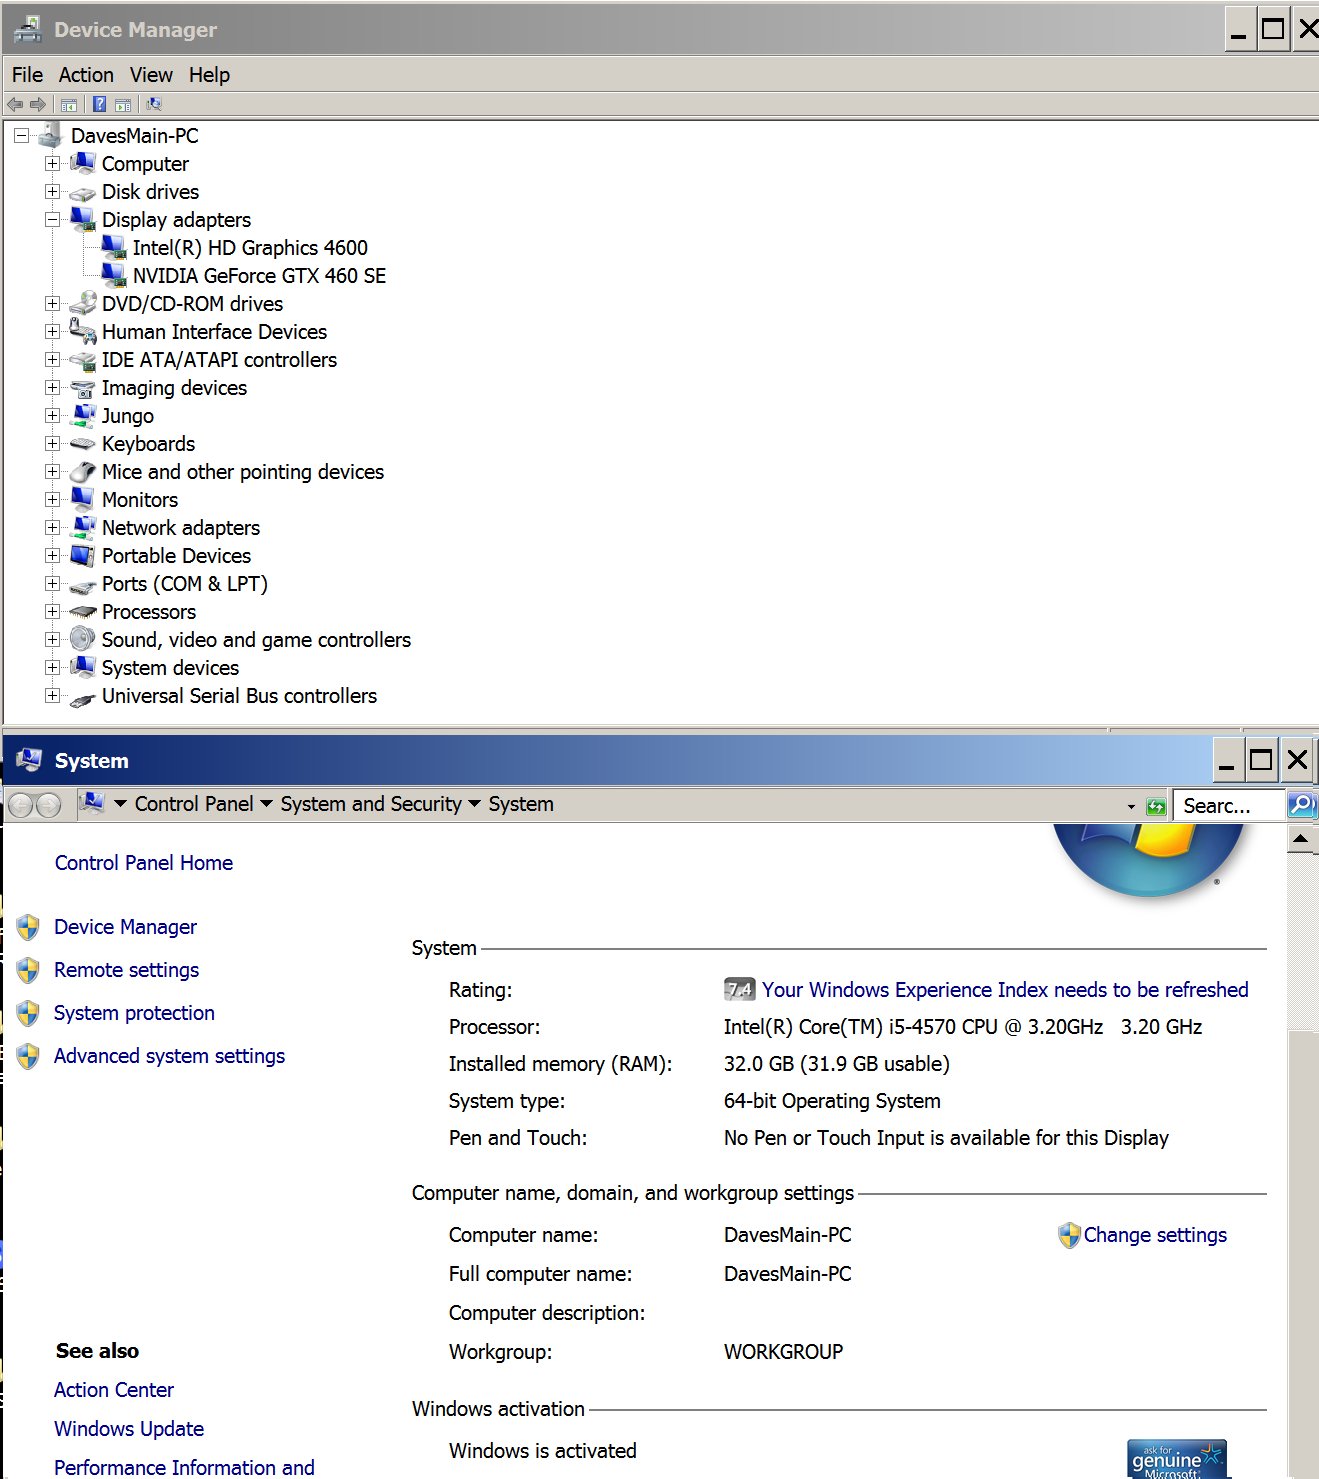Click the blue Help question mark icon
Image resolution: width=1319 pixels, height=1479 pixels.
click(x=99, y=104)
